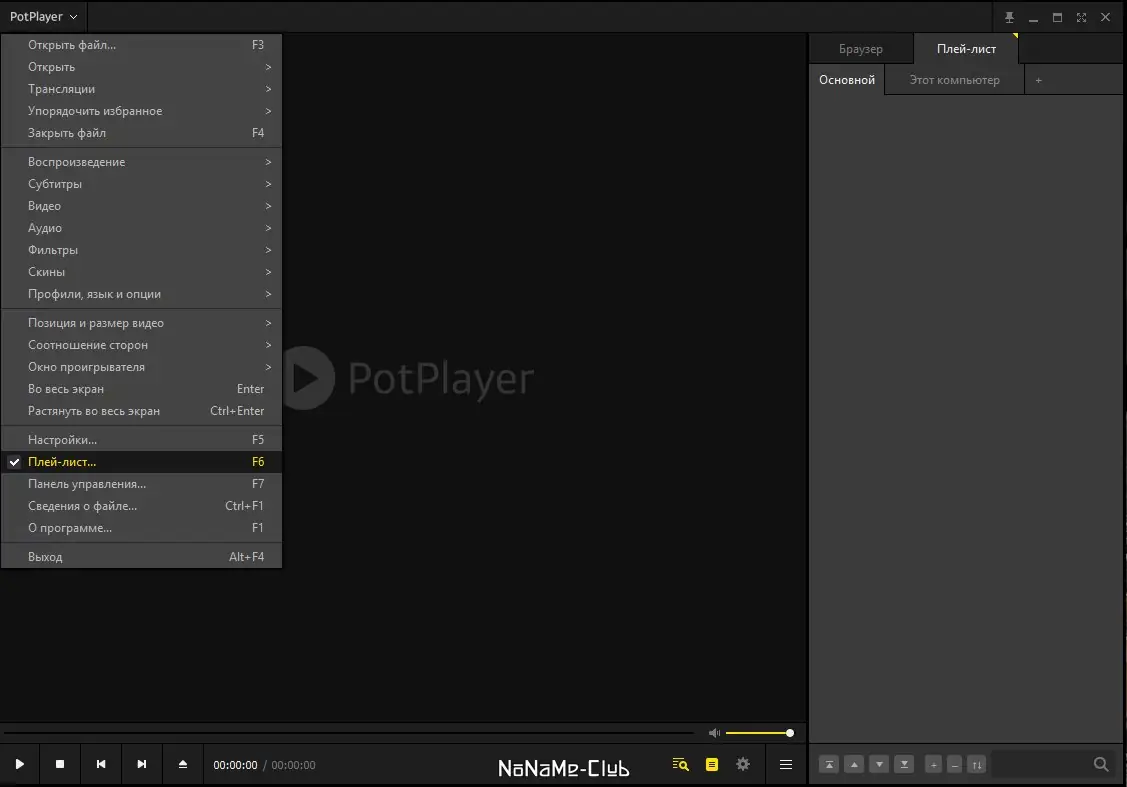The height and width of the screenshot is (787, 1127).
Task: Choose Во весь экран menu item
Action: 142,389
